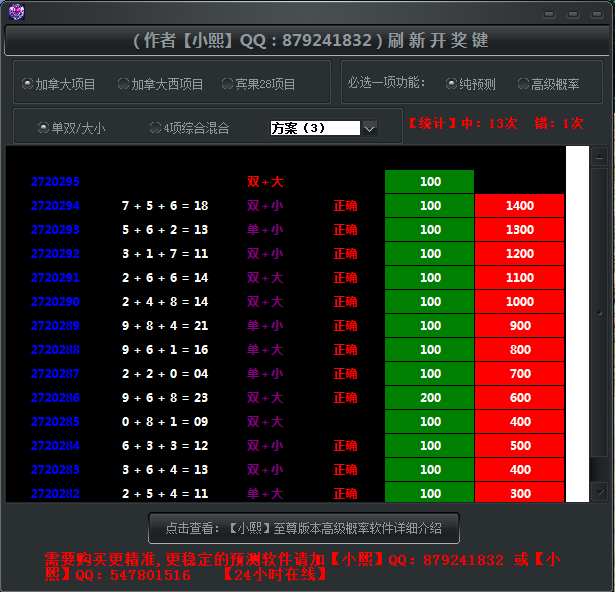This screenshot has width=615, height=592.
Task: Click the scroll up arrow of results list
Action: tap(599, 157)
